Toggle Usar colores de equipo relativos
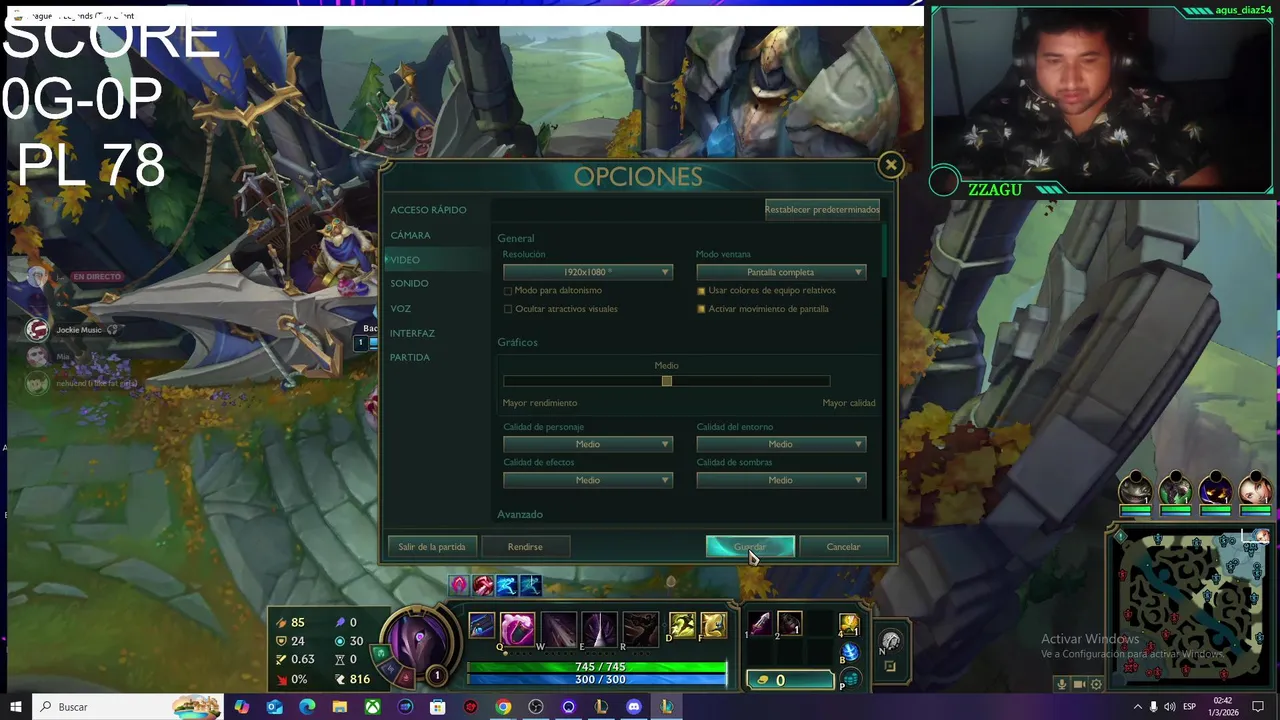 [x=701, y=291]
